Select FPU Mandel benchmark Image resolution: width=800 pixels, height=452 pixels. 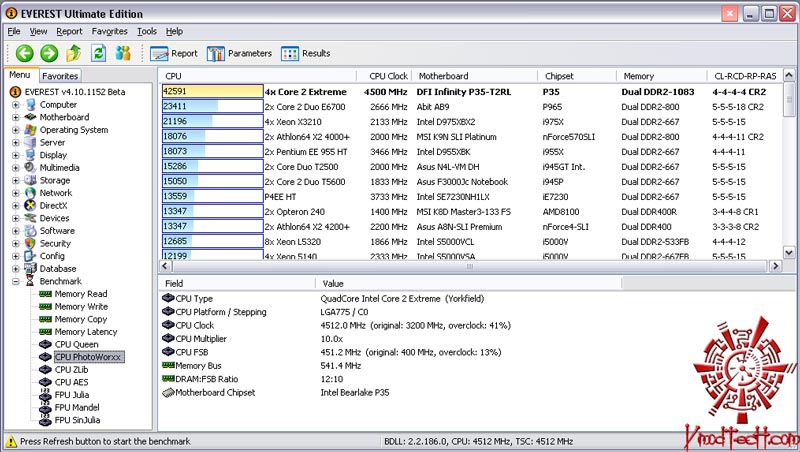[x=77, y=408]
